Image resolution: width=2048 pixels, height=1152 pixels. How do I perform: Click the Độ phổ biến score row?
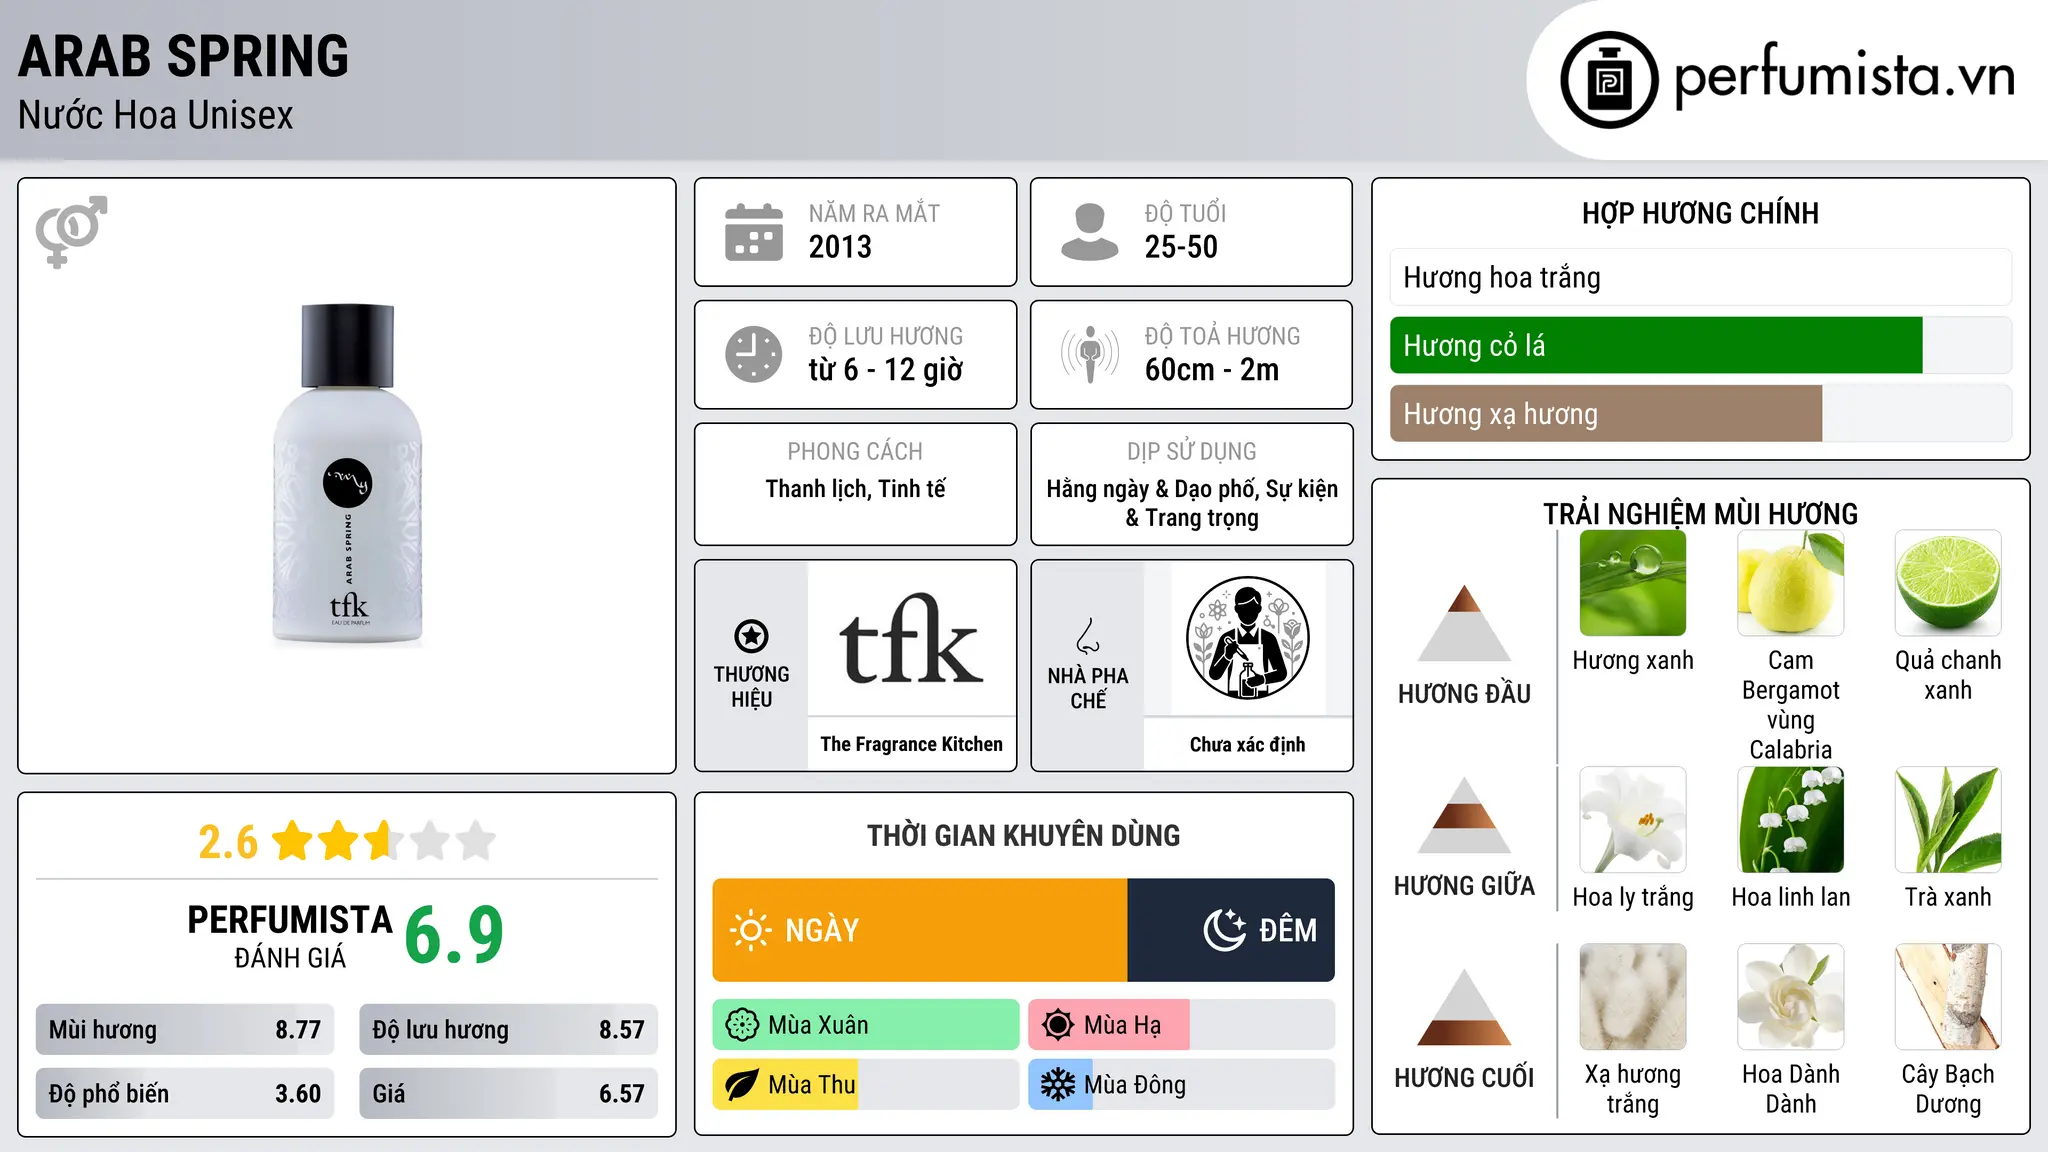(185, 1093)
